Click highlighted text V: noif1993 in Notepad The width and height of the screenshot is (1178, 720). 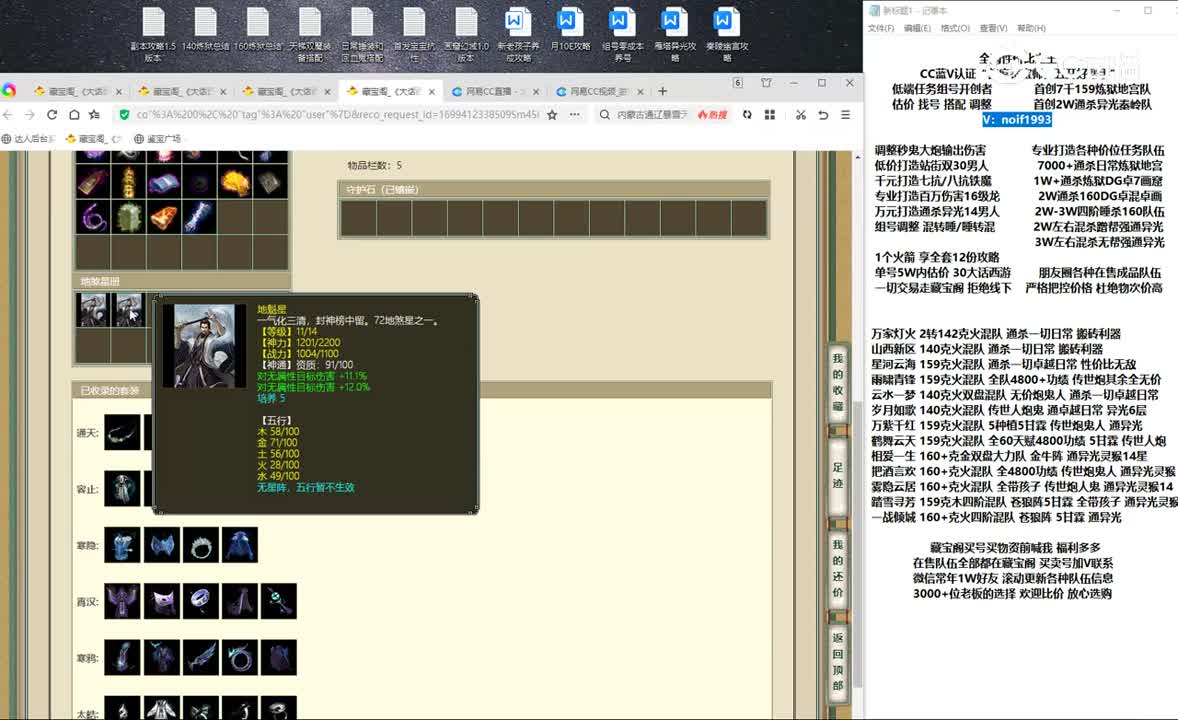1016,119
